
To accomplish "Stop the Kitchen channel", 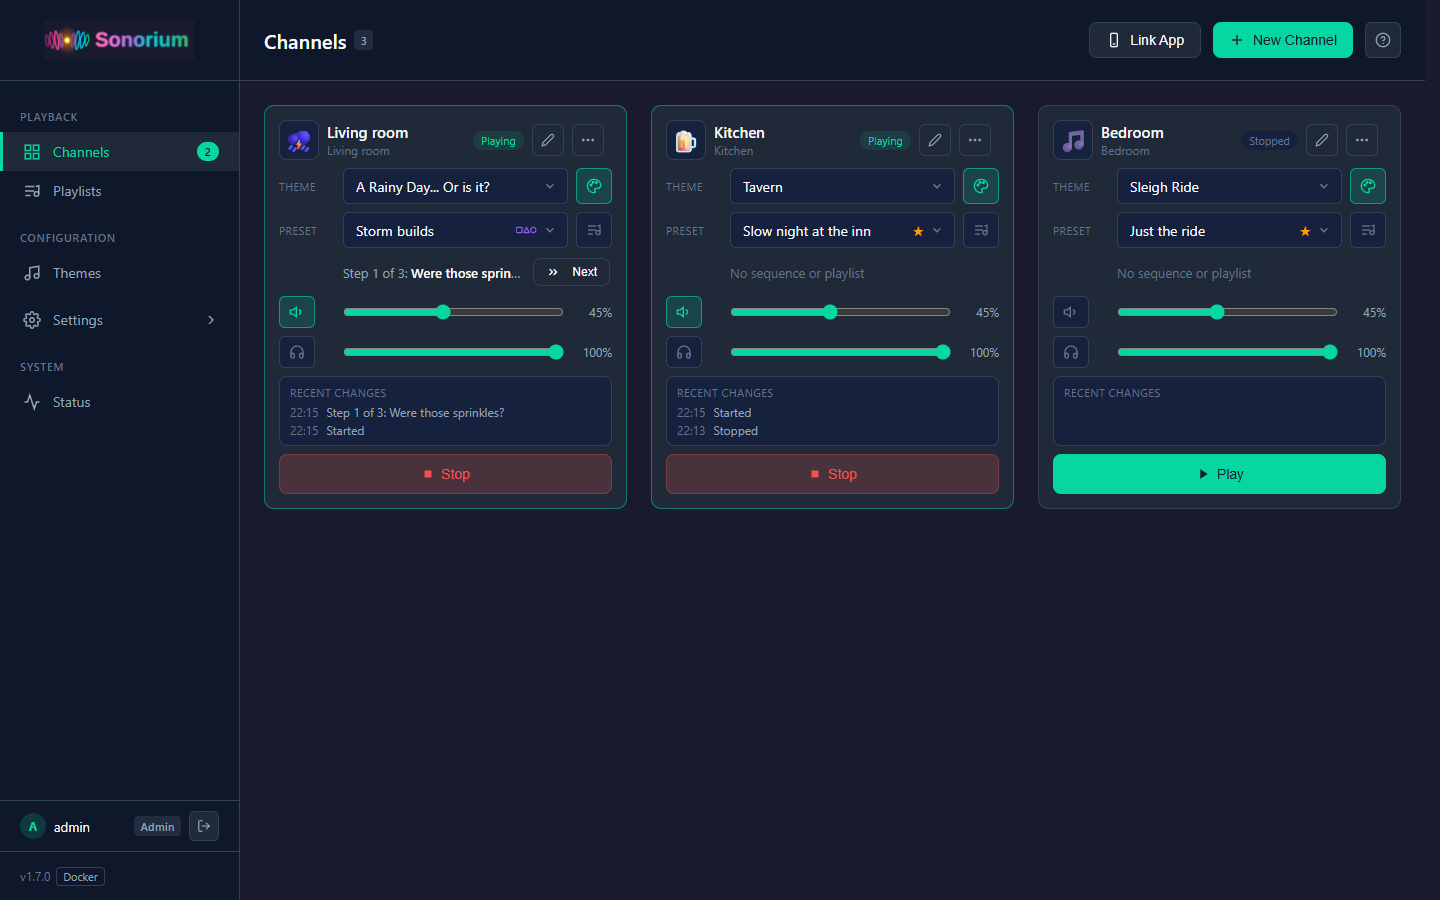I will 832,474.
